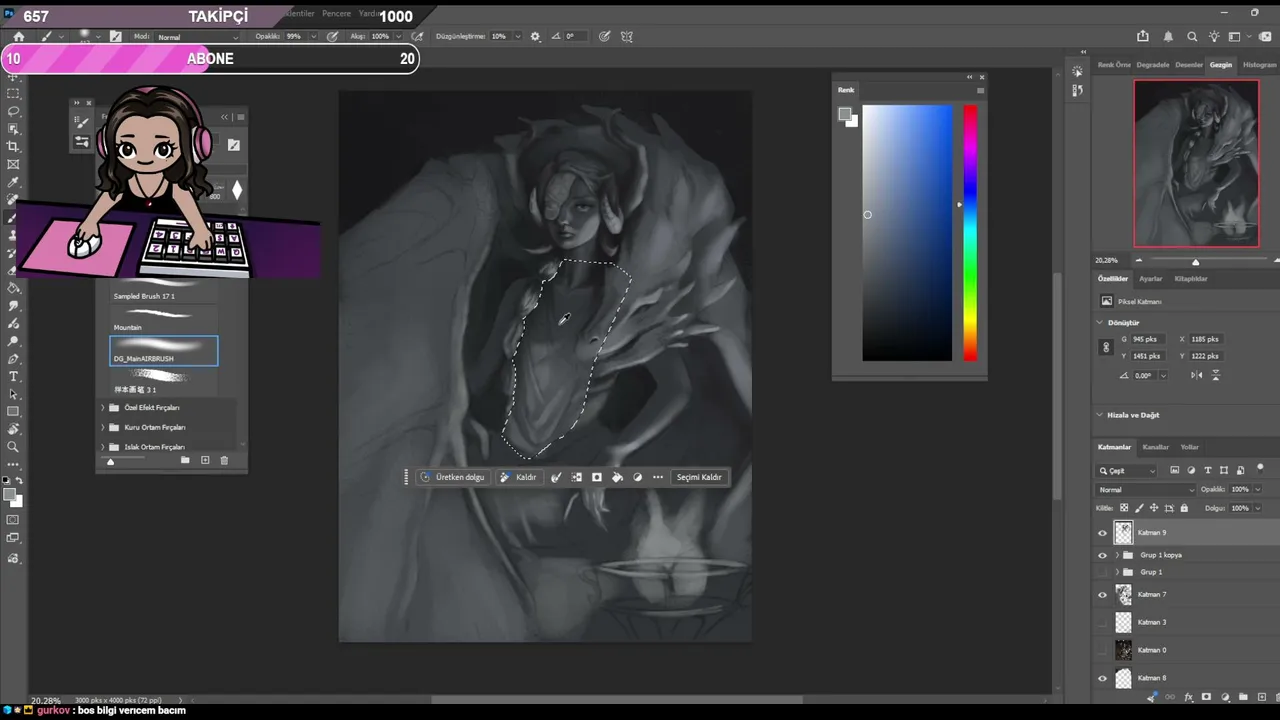
Task: Click the new adjustment layer icon
Action: click(x=1224, y=697)
